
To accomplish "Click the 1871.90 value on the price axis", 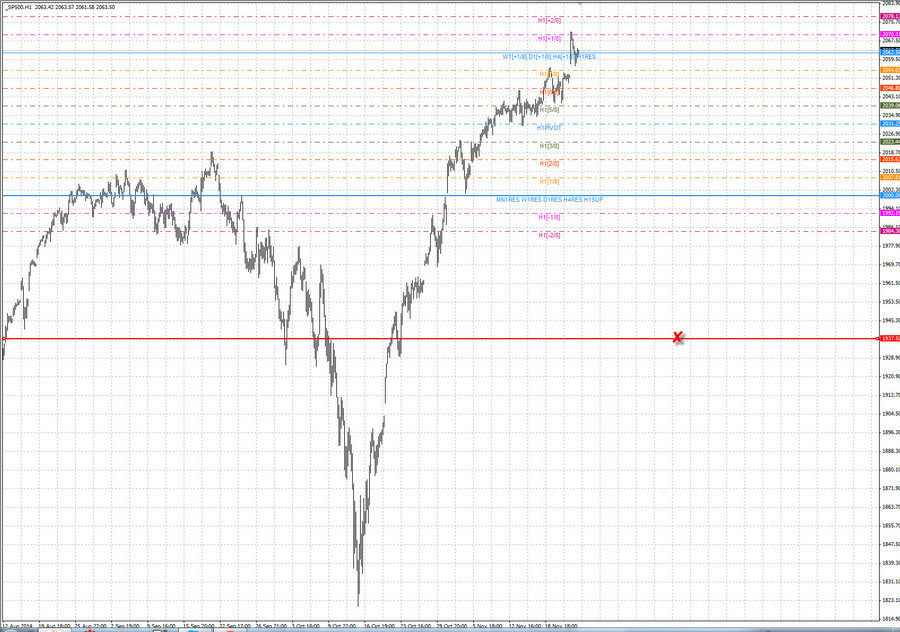I will click(891, 488).
